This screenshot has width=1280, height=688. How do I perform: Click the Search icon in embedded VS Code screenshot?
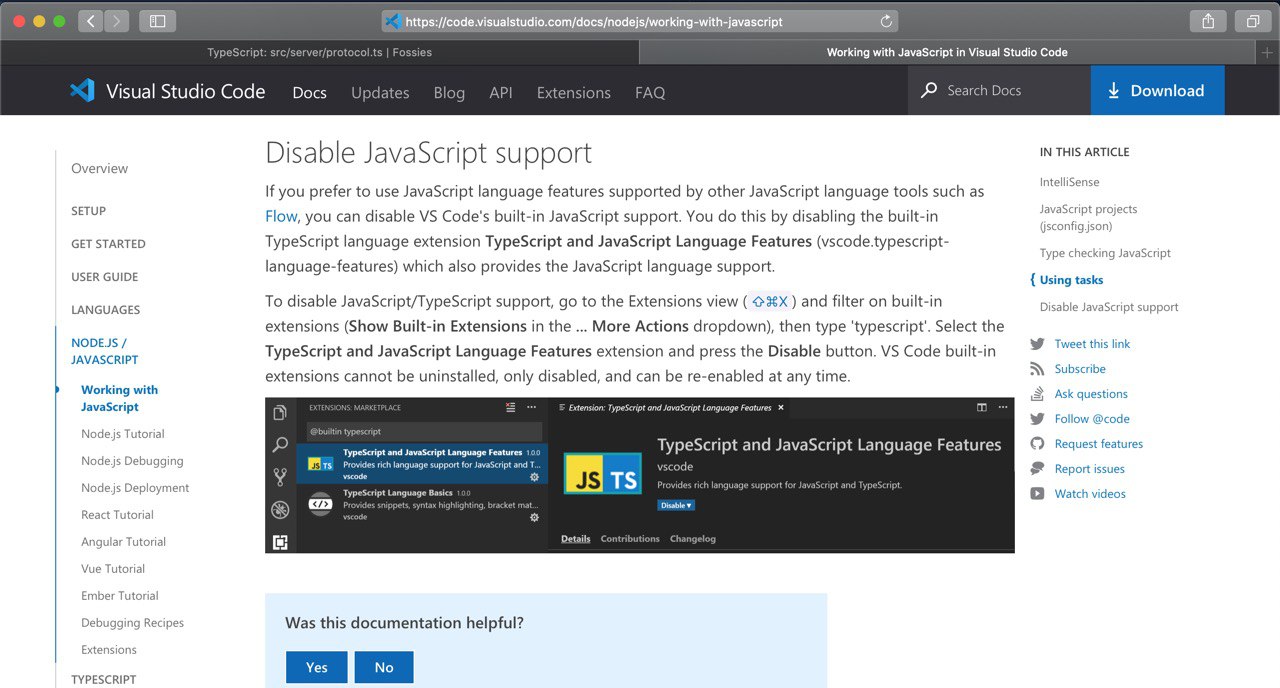click(280, 444)
